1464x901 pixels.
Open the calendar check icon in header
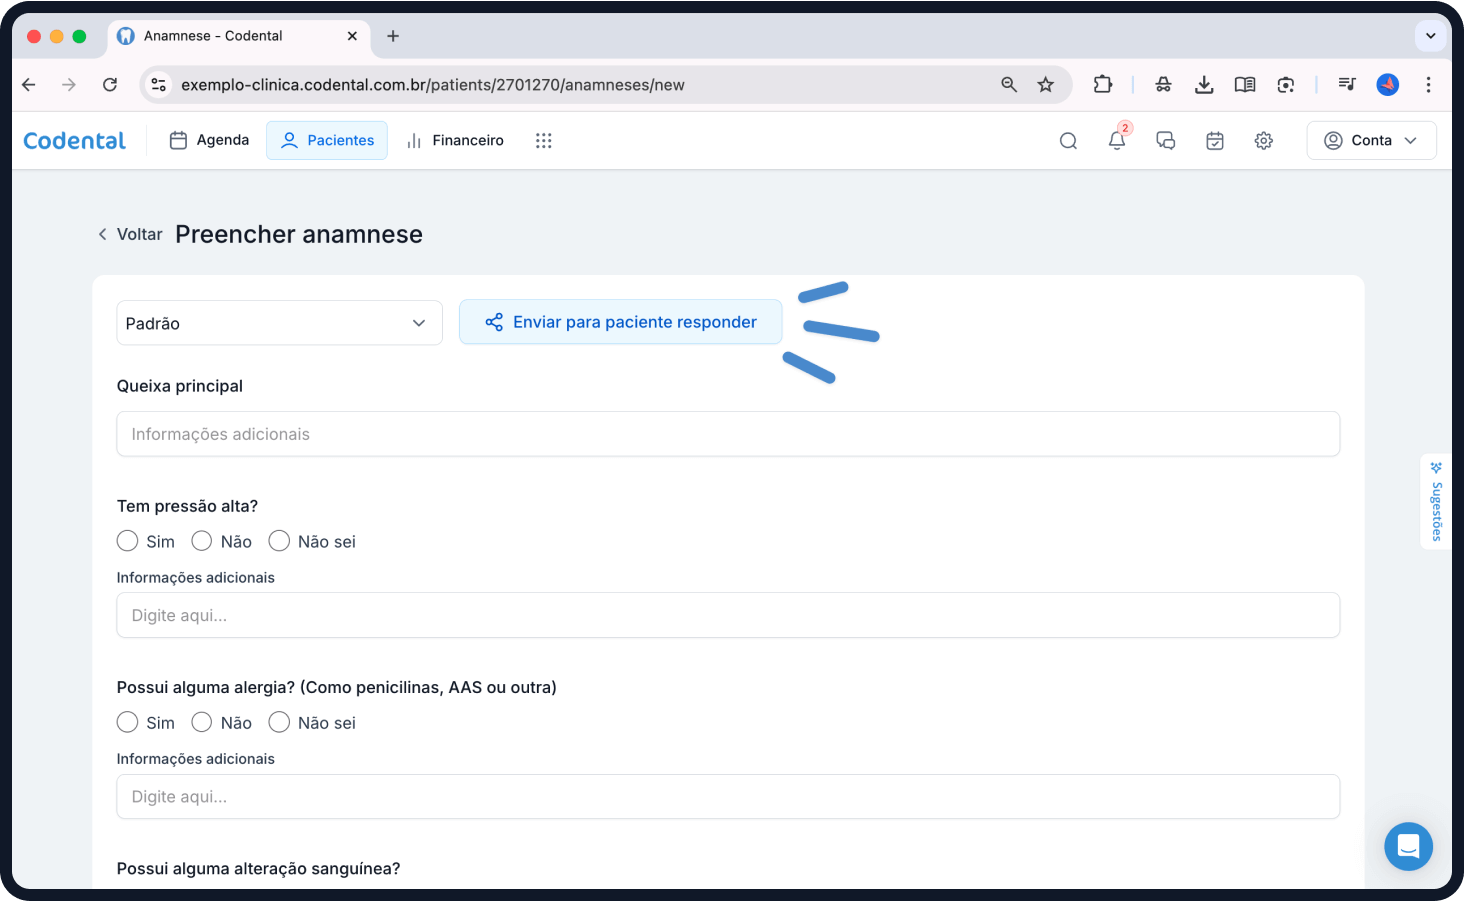coord(1214,141)
